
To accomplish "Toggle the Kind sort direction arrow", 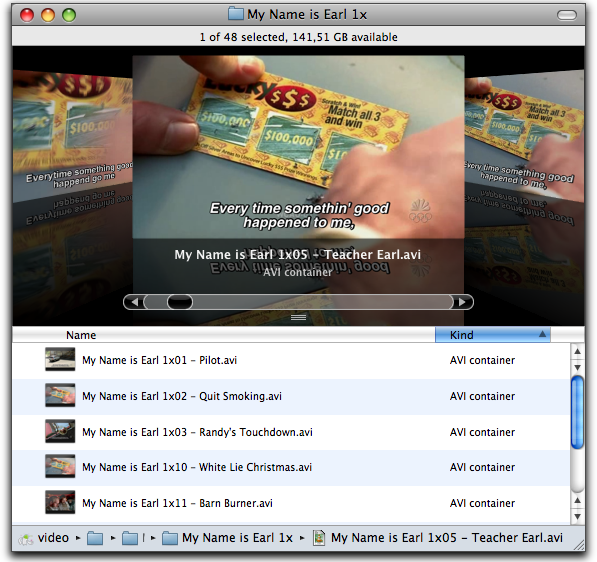I will [542, 334].
